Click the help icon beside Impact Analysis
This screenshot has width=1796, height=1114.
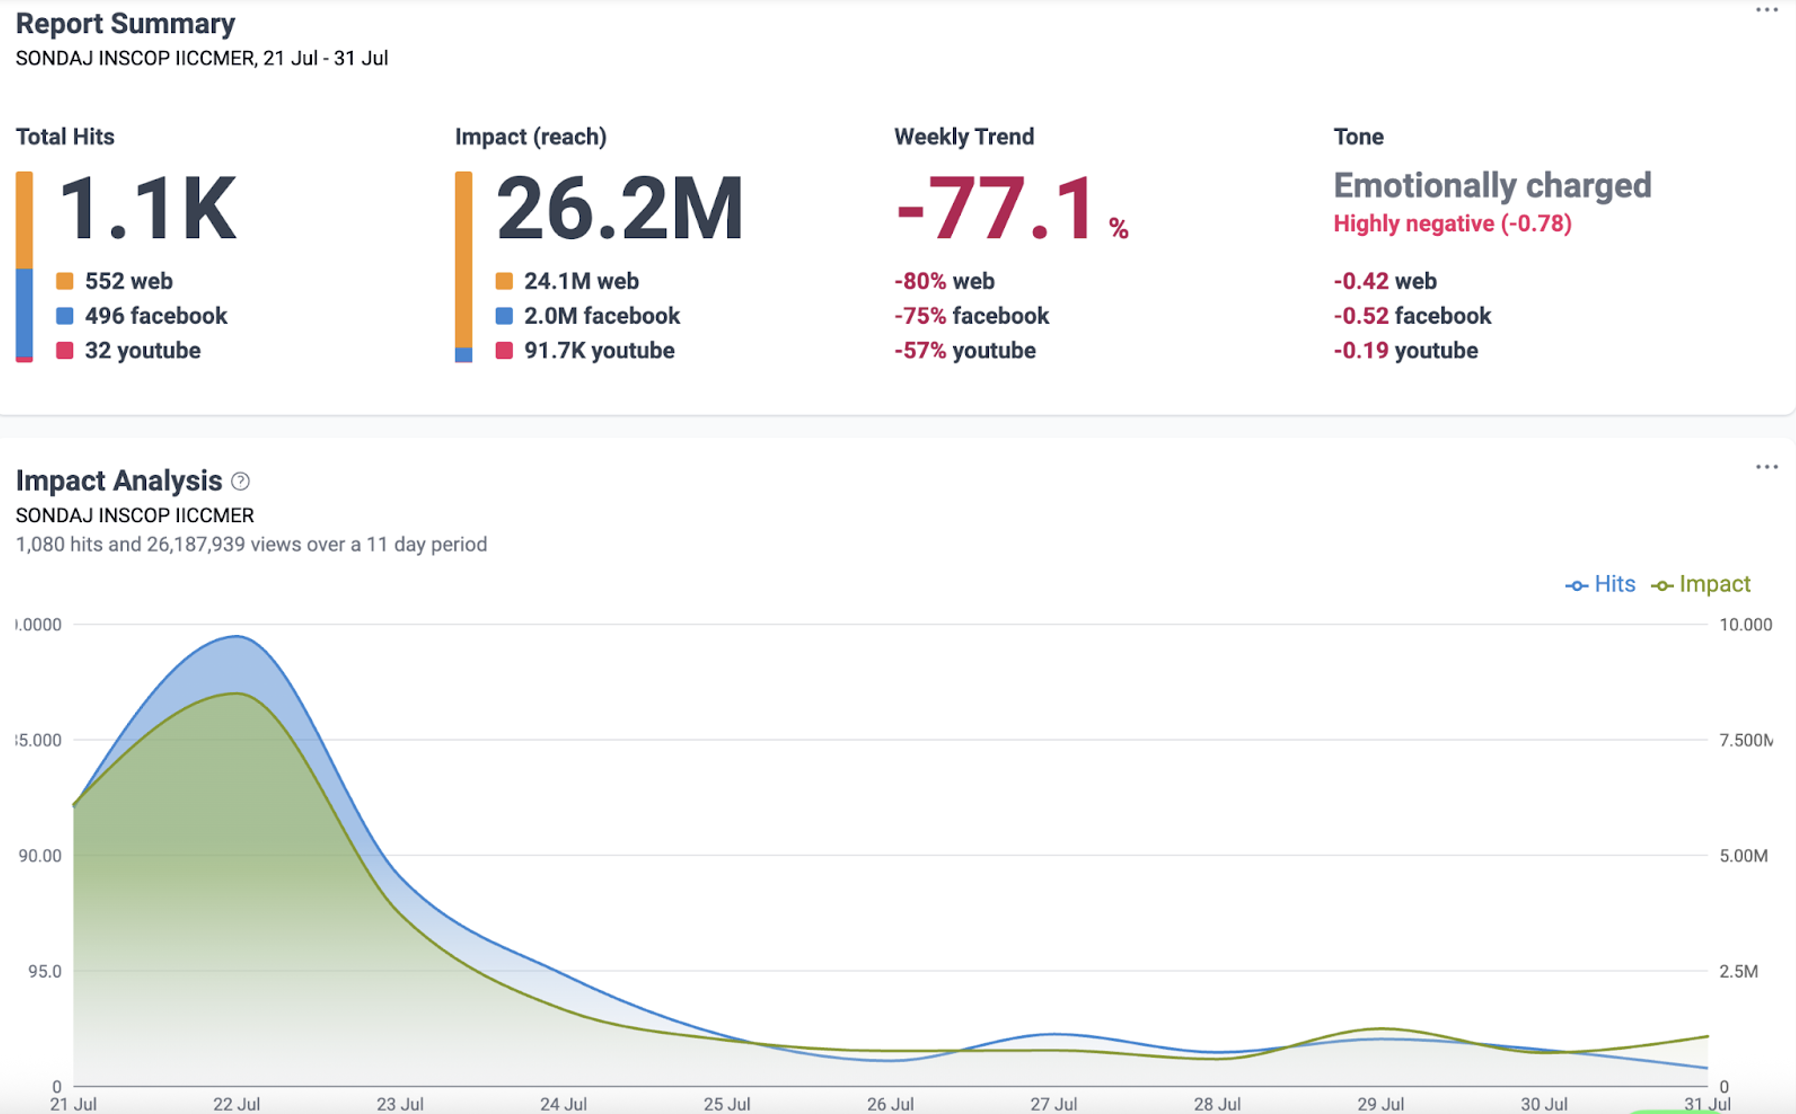point(240,481)
